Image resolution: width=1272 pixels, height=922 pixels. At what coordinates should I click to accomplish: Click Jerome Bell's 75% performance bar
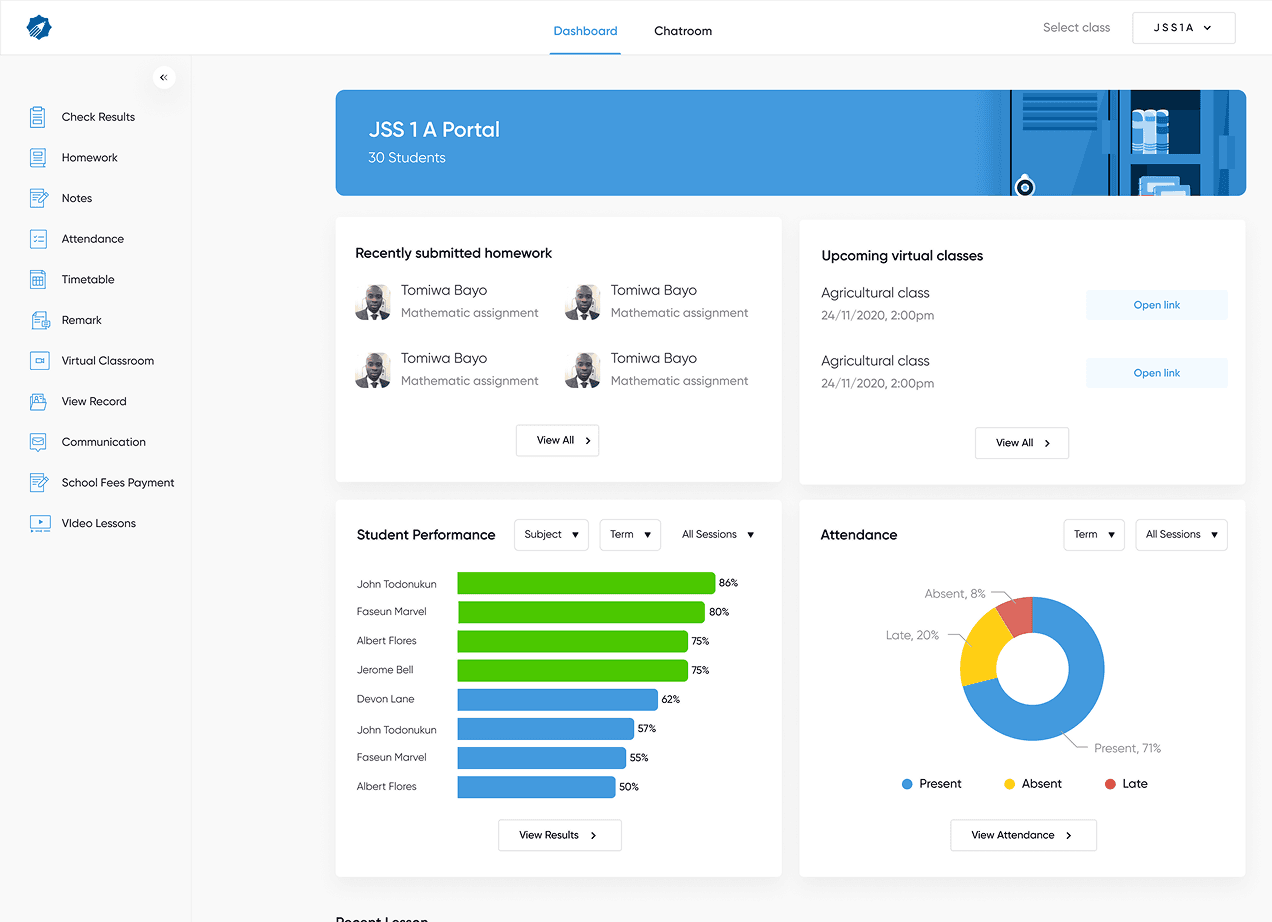coord(573,670)
